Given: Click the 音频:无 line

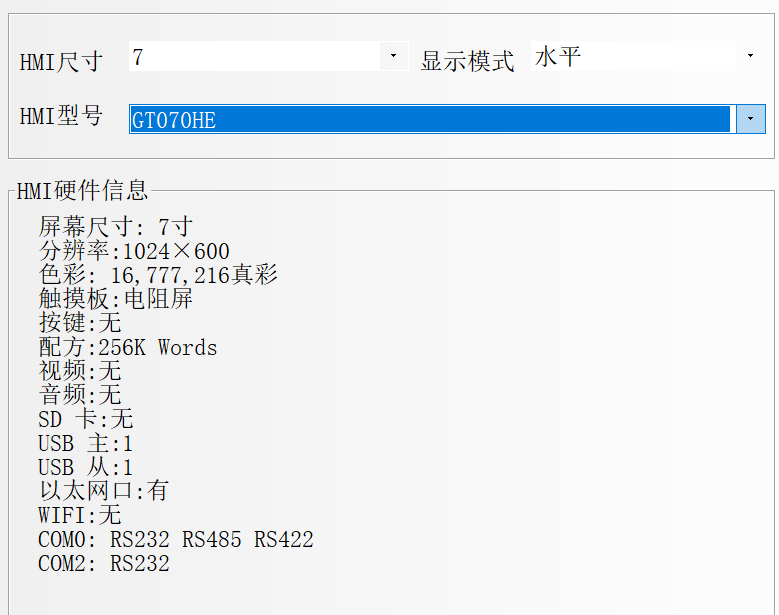Looking at the screenshot, I should [80, 394].
